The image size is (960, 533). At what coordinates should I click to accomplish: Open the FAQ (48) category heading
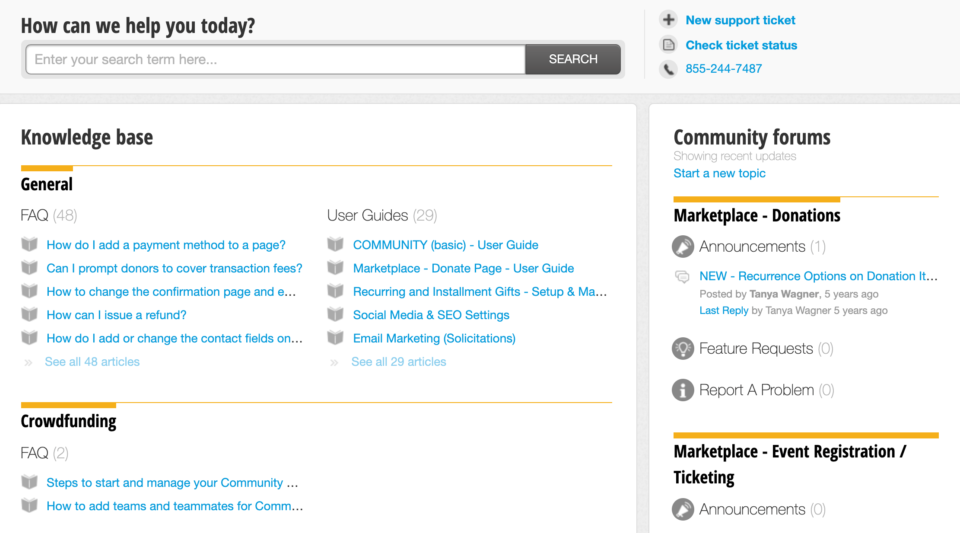pyautogui.click(x=49, y=215)
